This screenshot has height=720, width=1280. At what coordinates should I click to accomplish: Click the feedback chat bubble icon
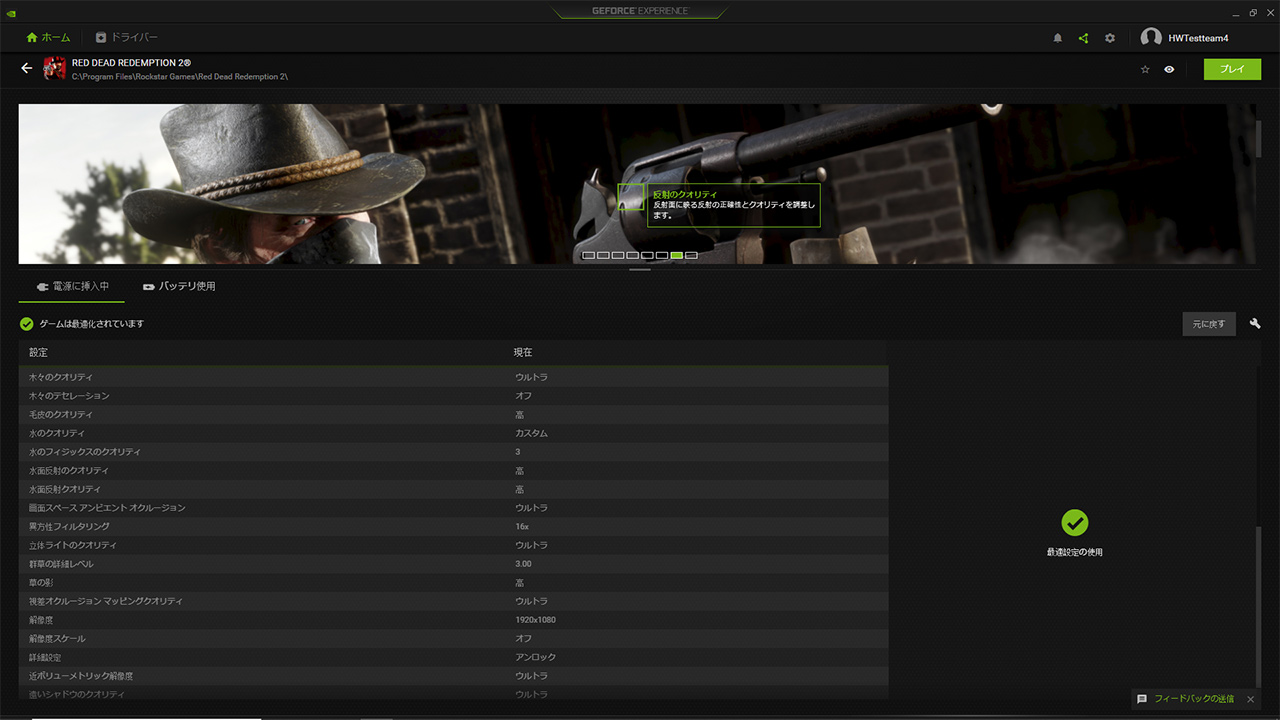point(1142,699)
